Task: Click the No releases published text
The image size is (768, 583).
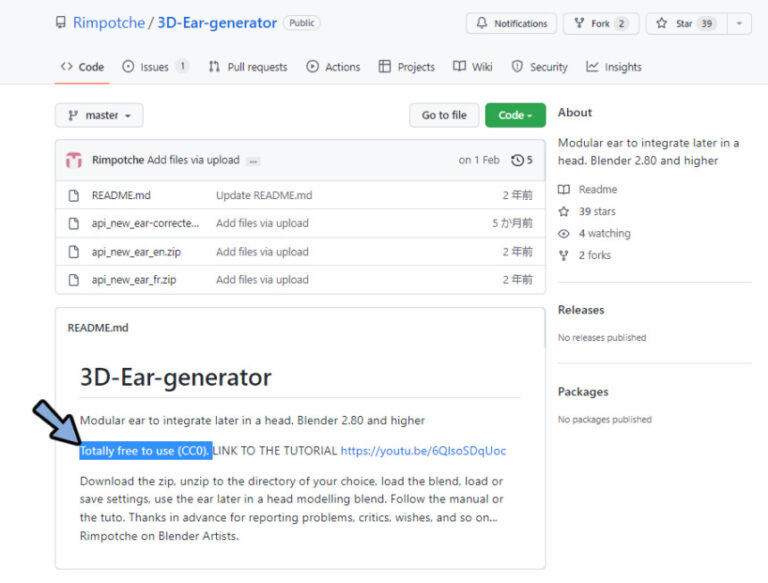Action: [x=602, y=338]
